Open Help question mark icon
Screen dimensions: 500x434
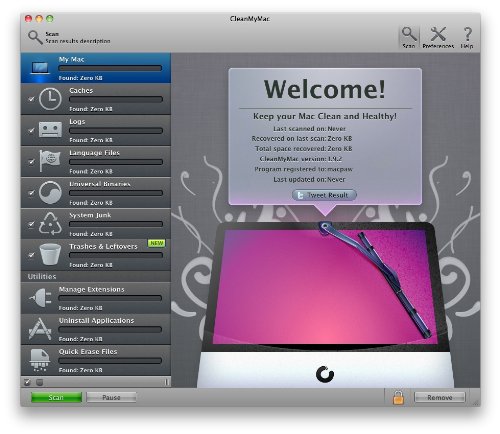(x=467, y=34)
